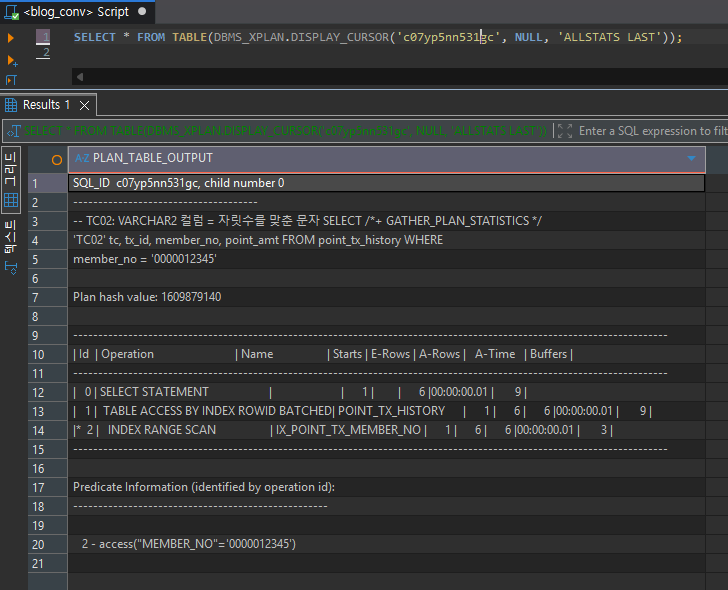The width and height of the screenshot is (728, 590).
Task: Click the 'Predicate Information' row
Action: (387, 487)
